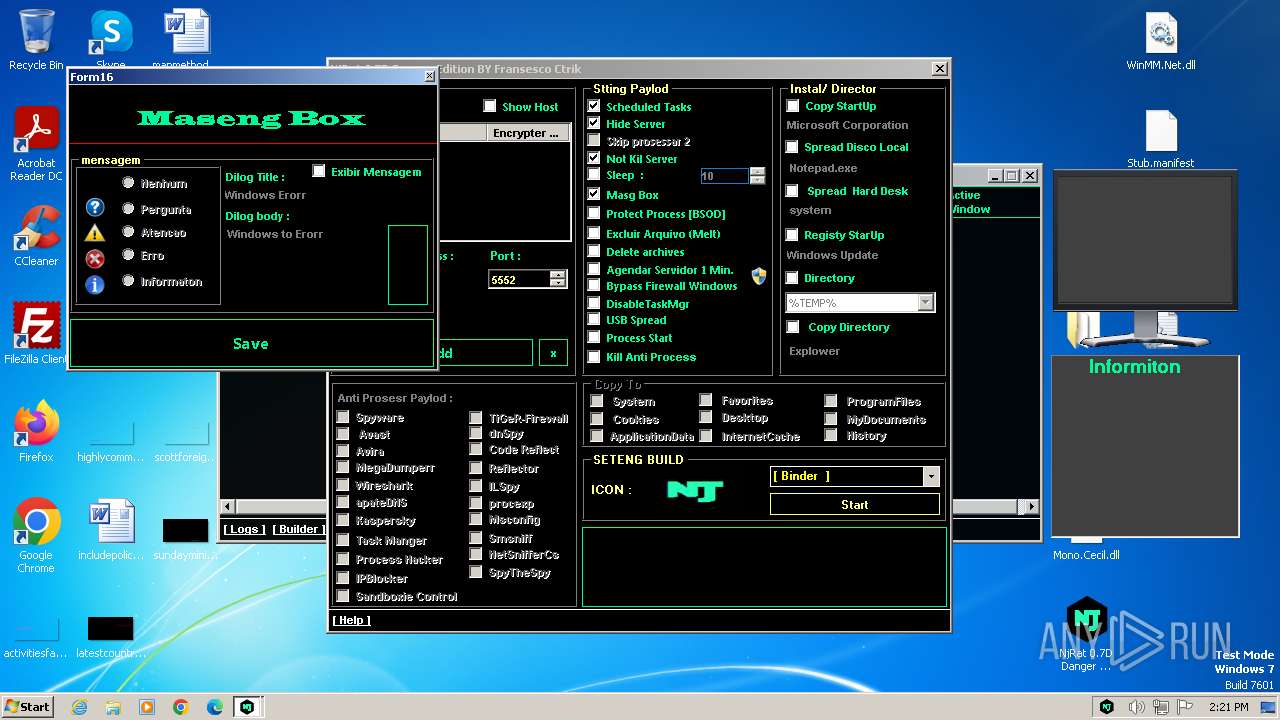Click the red error Erro icon

[95, 259]
